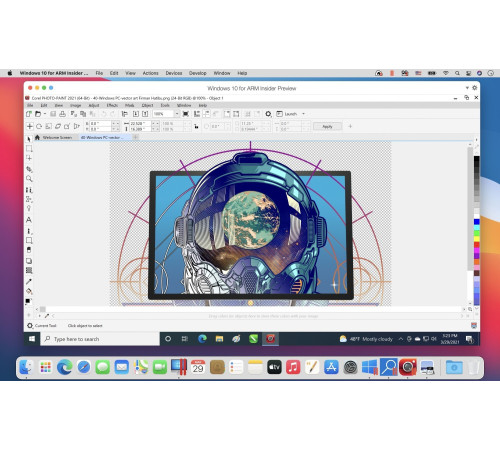
Task: Select the Fill bucket tool
Action: tap(29, 291)
